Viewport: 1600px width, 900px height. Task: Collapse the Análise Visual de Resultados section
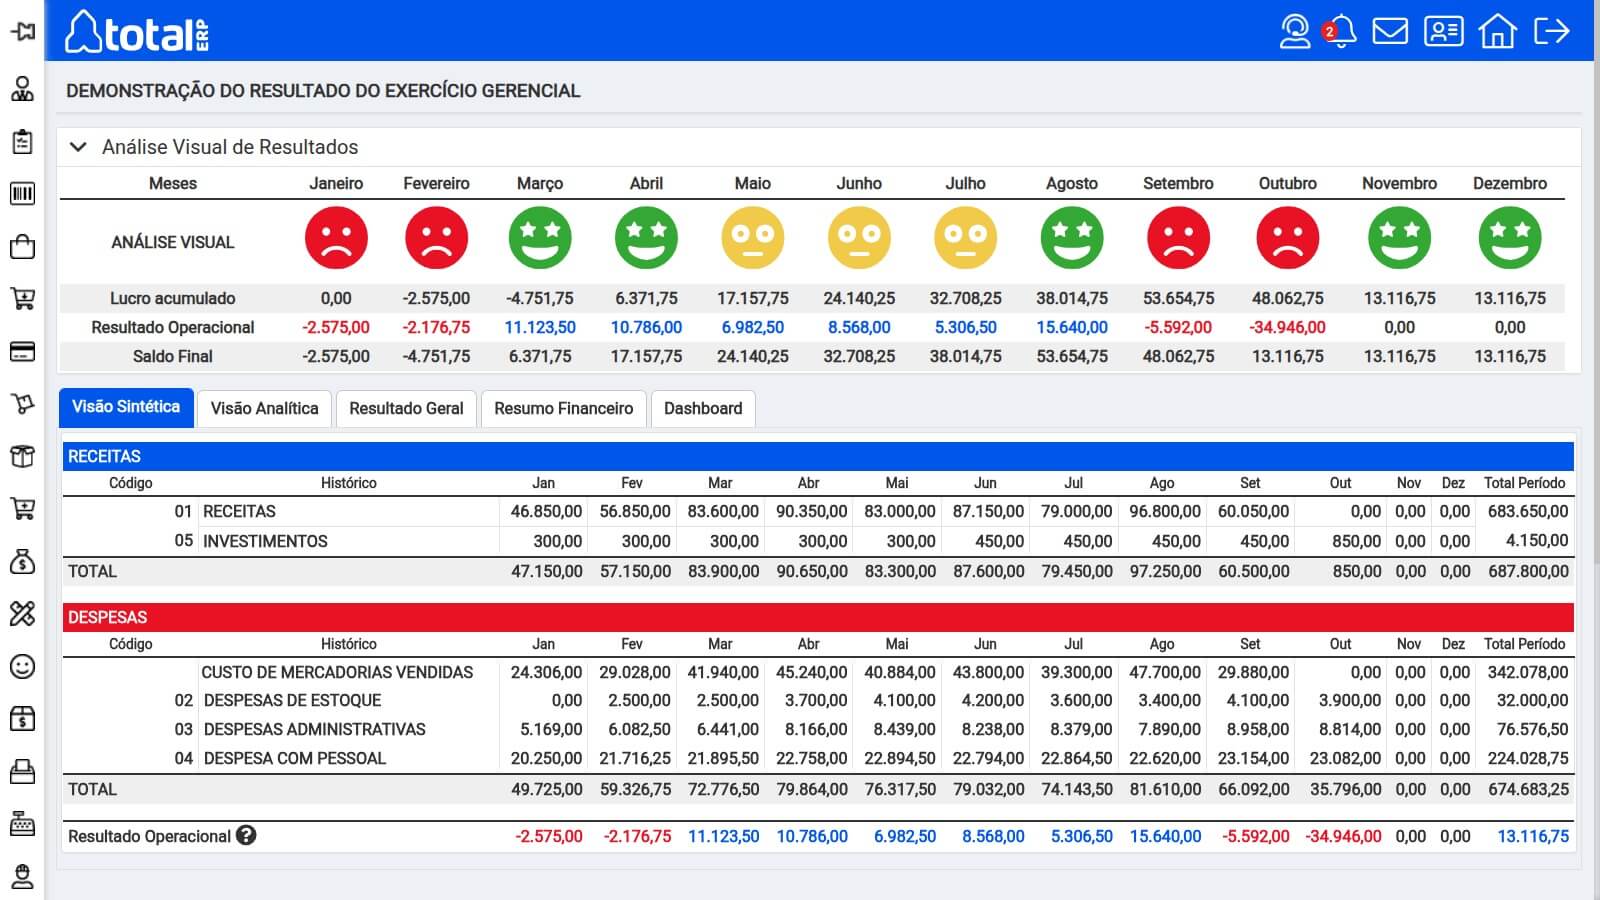pos(78,147)
